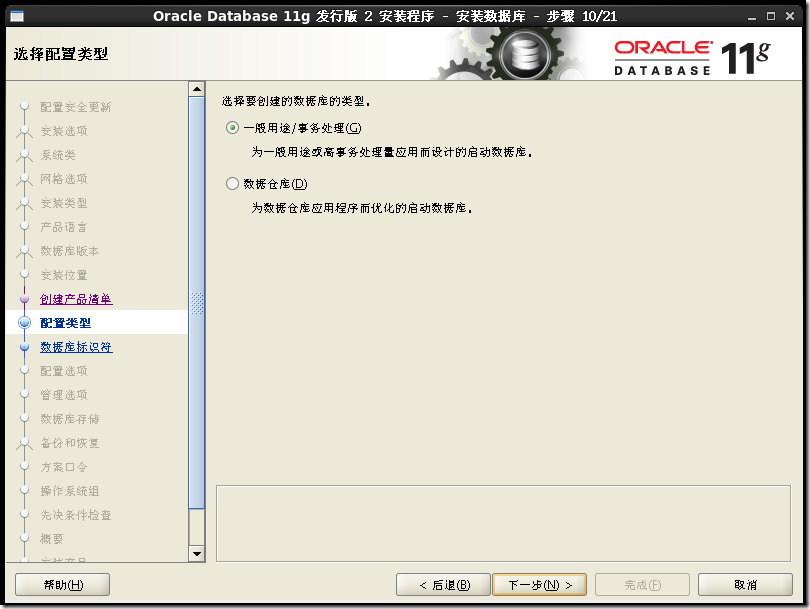Select 数据仓库 radio button
The width and height of the screenshot is (810, 609).
pyautogui.click(x=232, y=183)
